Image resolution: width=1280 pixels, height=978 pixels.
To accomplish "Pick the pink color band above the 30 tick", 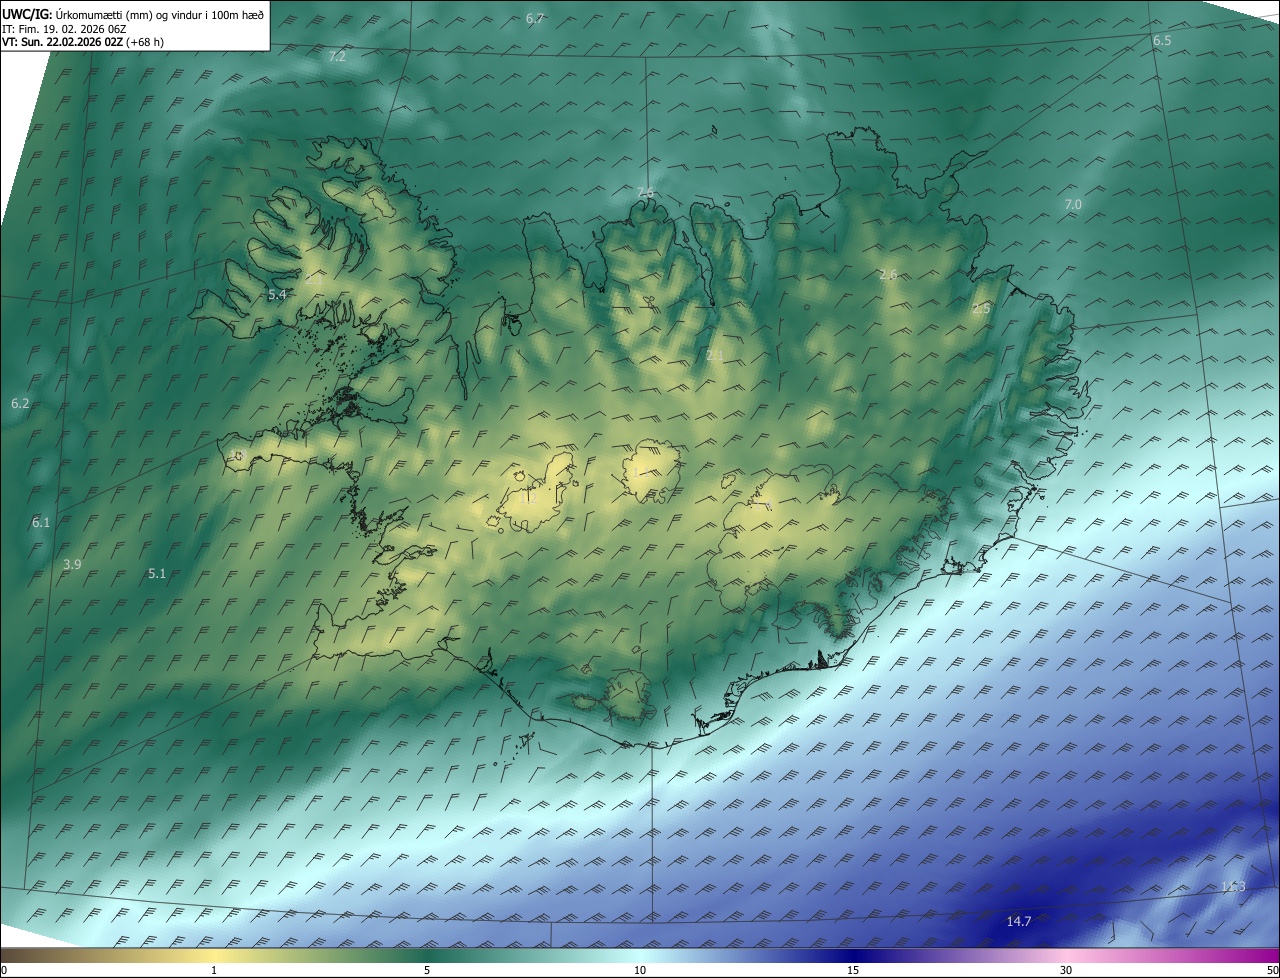I will (1066, 956).
